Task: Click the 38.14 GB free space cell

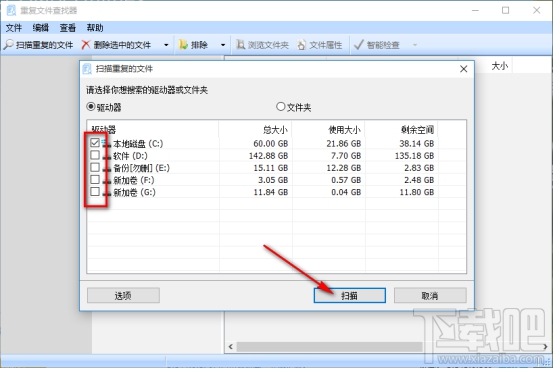Action: 417,144
